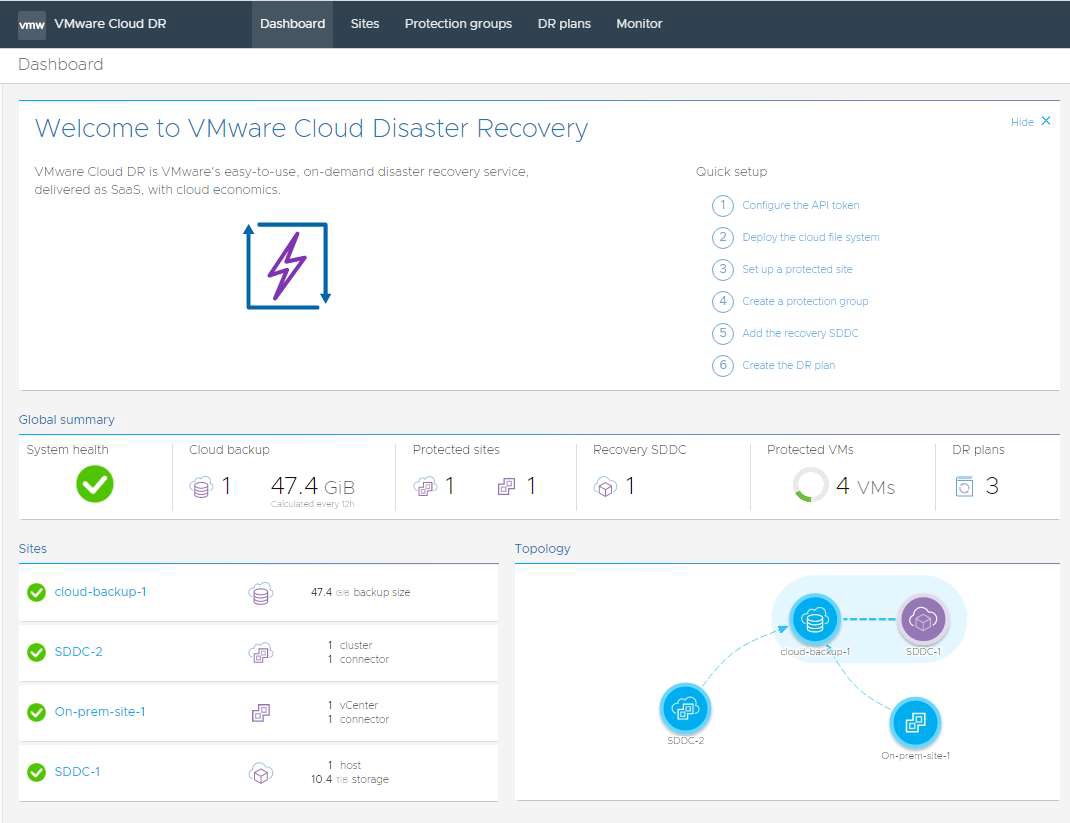Click the Recovery SDDC cube icon in summary

pyautogui.click(x=605, y=487)
